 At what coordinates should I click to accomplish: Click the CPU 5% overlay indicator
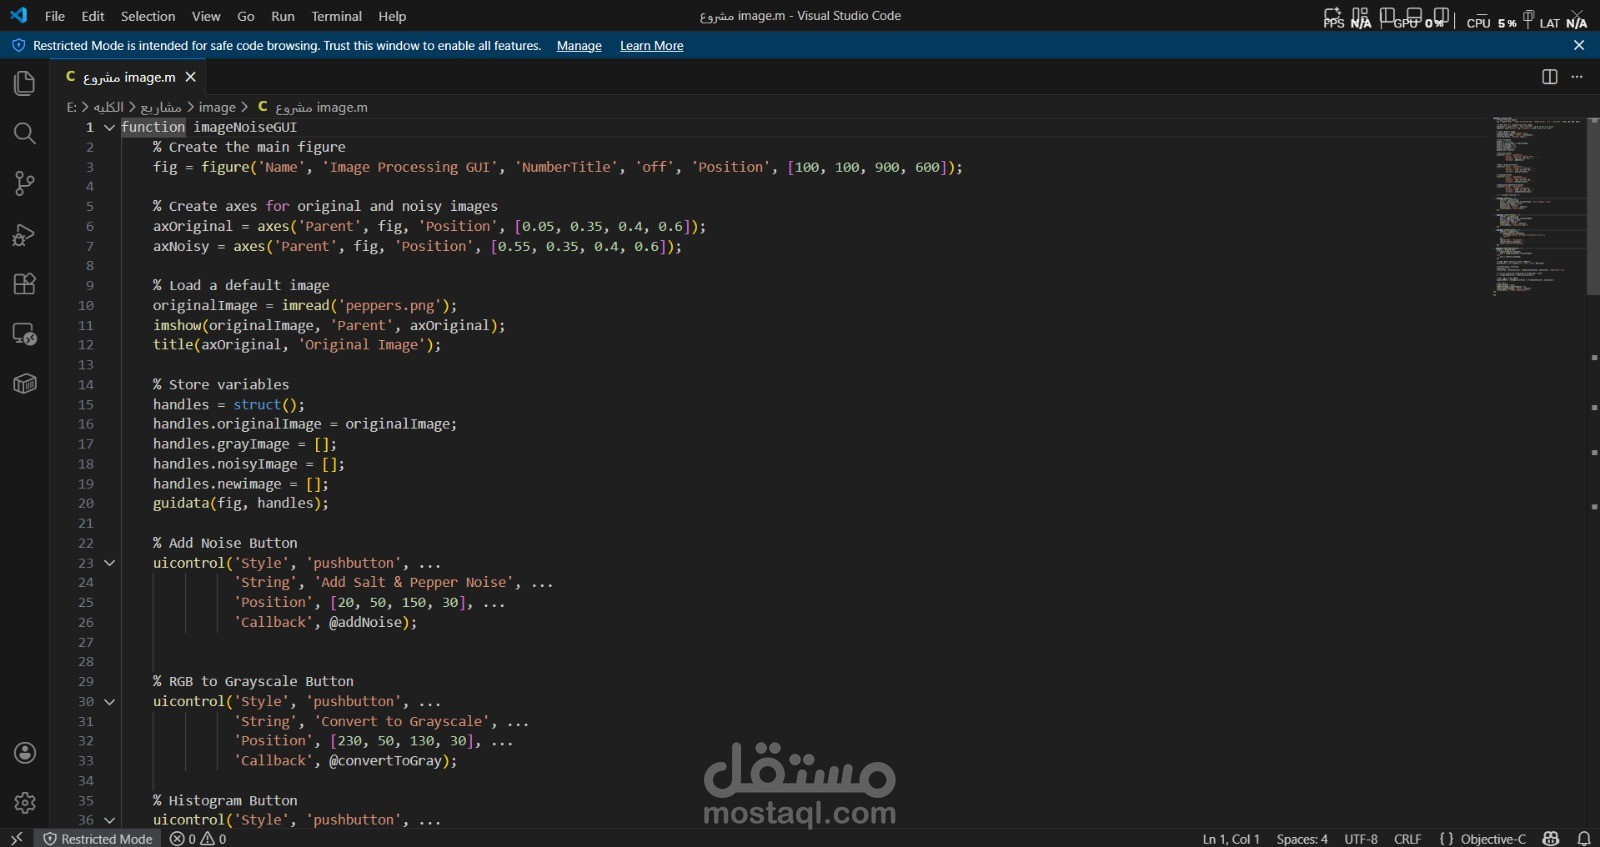click(1491, 22)
